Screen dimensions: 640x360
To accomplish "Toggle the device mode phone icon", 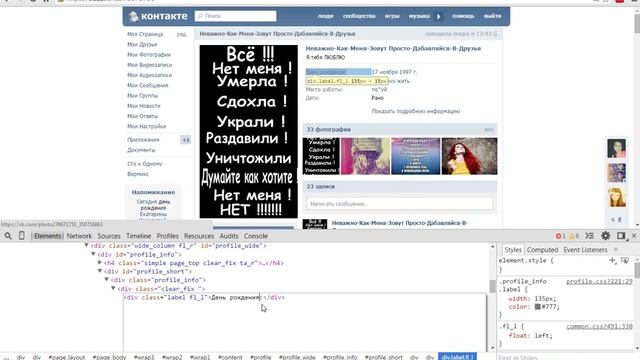I will tap(22, 236).
